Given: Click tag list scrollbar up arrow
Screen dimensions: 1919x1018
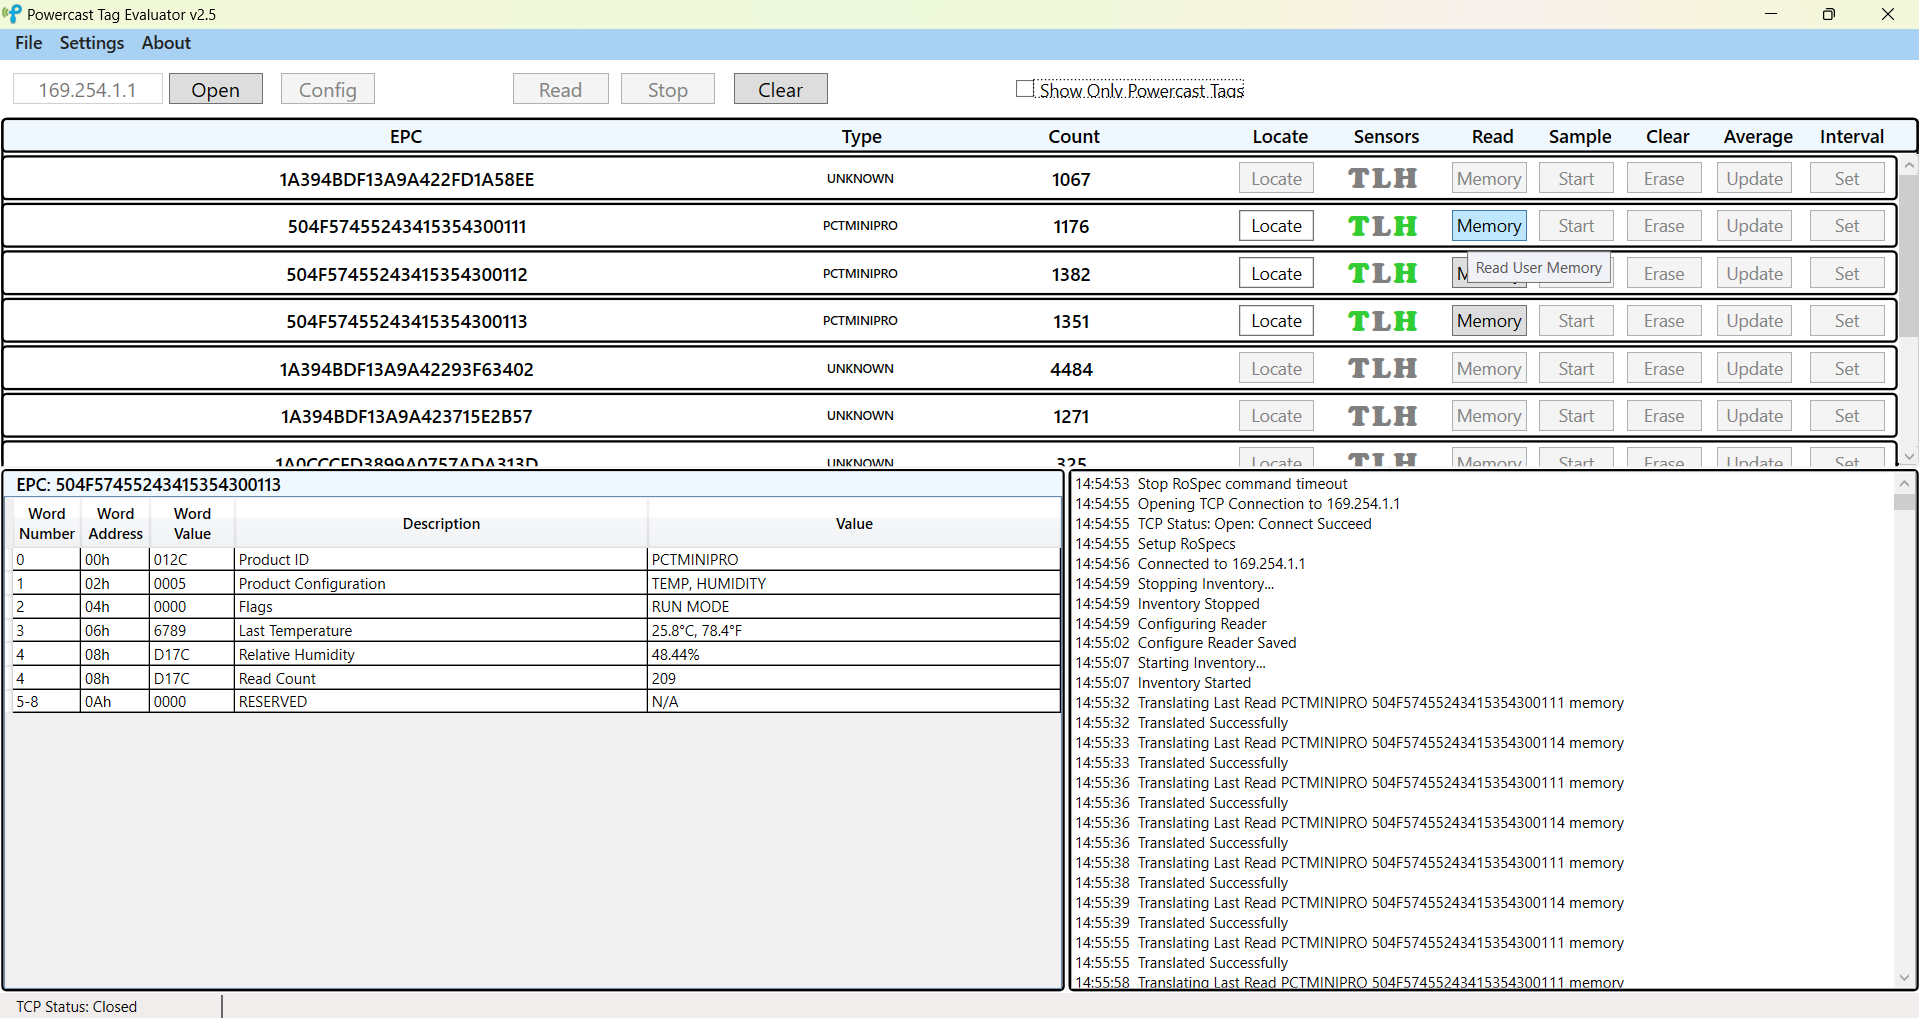Looking at the screenshot, I should pos(1909,165).
